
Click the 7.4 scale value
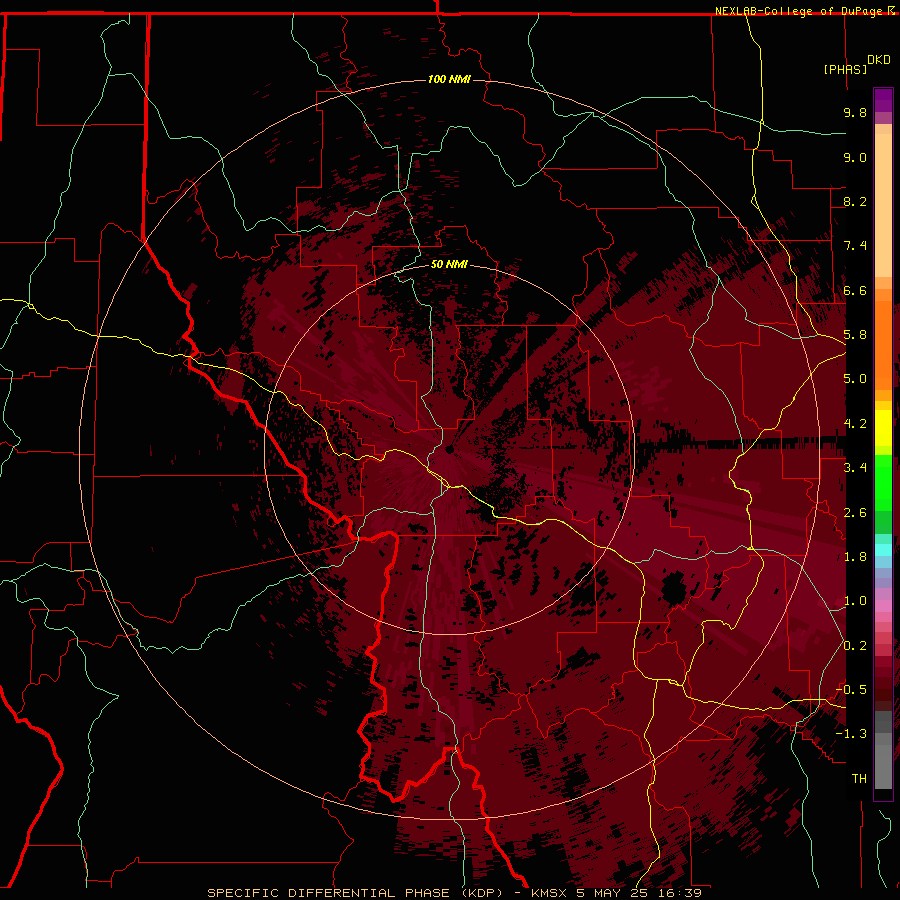coord(855,246)
